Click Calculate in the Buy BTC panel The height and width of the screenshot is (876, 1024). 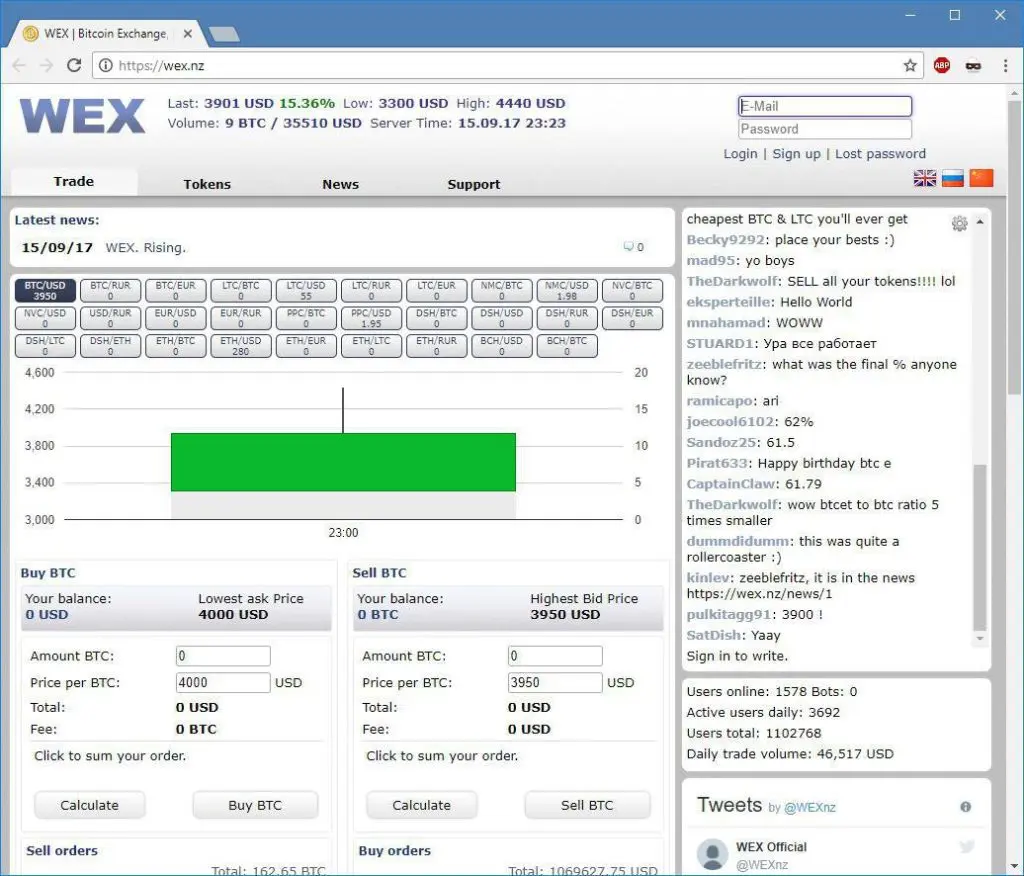pos(89,805)
